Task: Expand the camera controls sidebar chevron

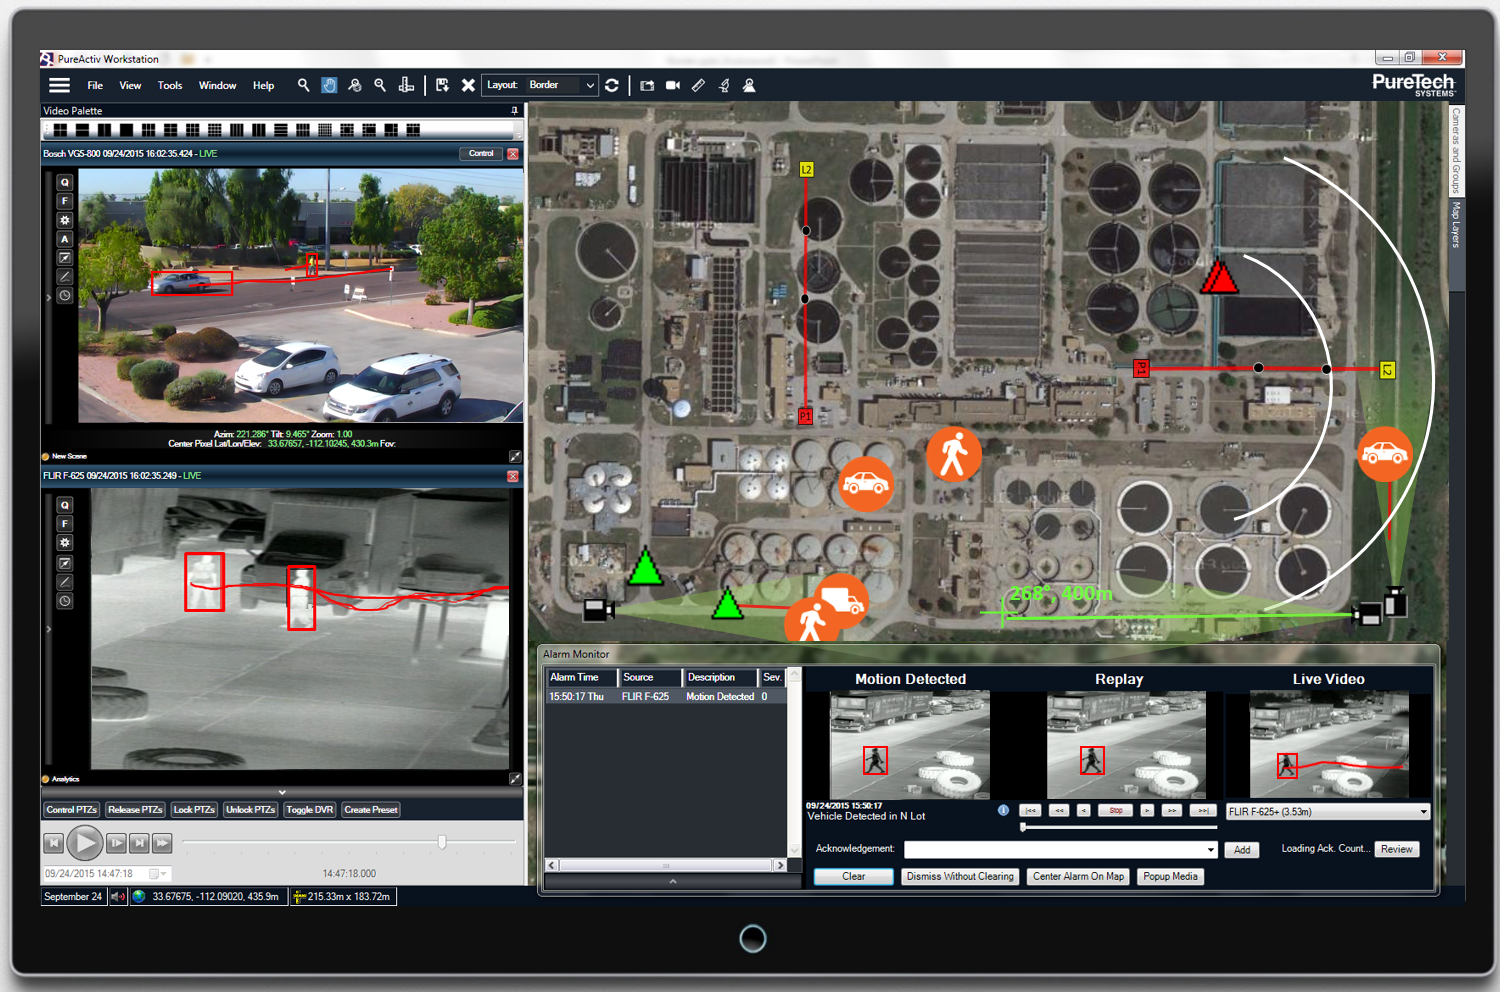Action: pos(49,296)
